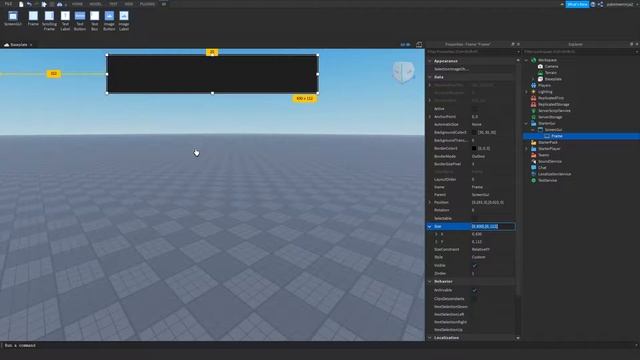
Task: Collapse the Appearance properties section
Action: [x=430, y=61]
